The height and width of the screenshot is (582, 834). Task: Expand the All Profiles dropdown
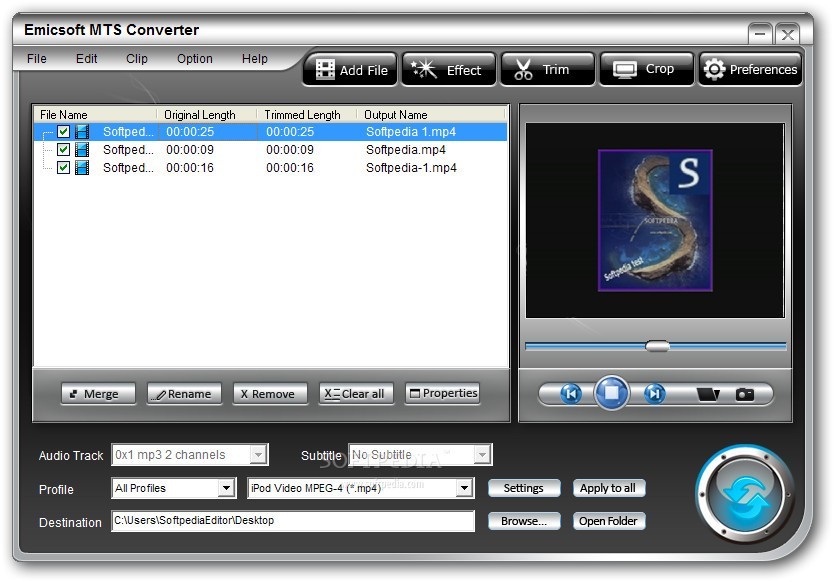tap(227, 488)
